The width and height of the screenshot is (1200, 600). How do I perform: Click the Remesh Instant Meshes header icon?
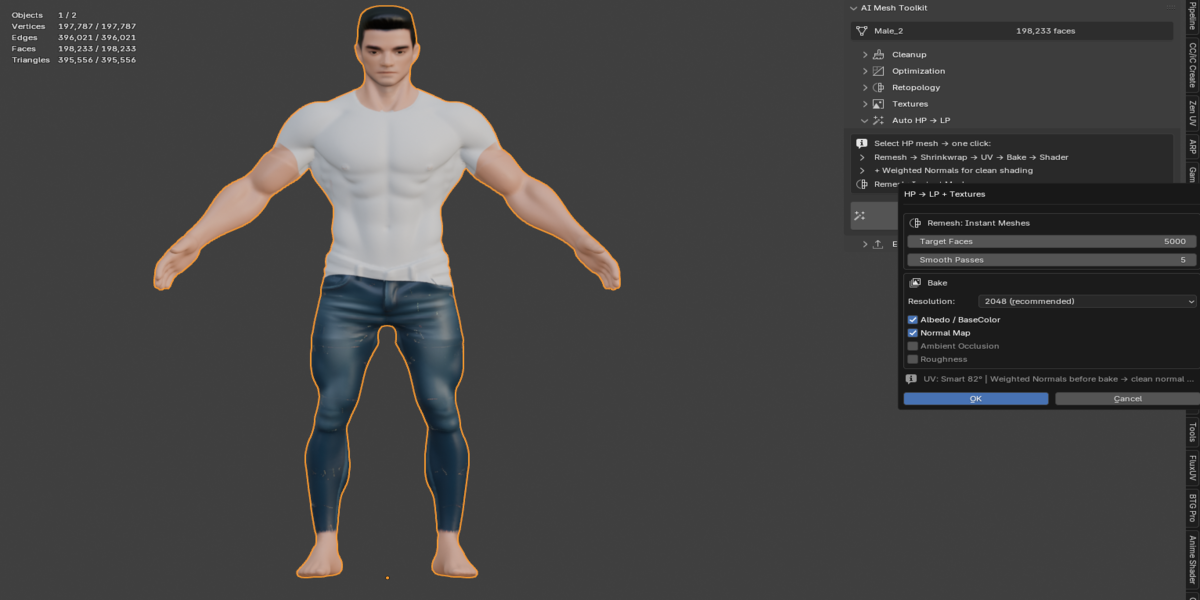(x=915, y=223)
